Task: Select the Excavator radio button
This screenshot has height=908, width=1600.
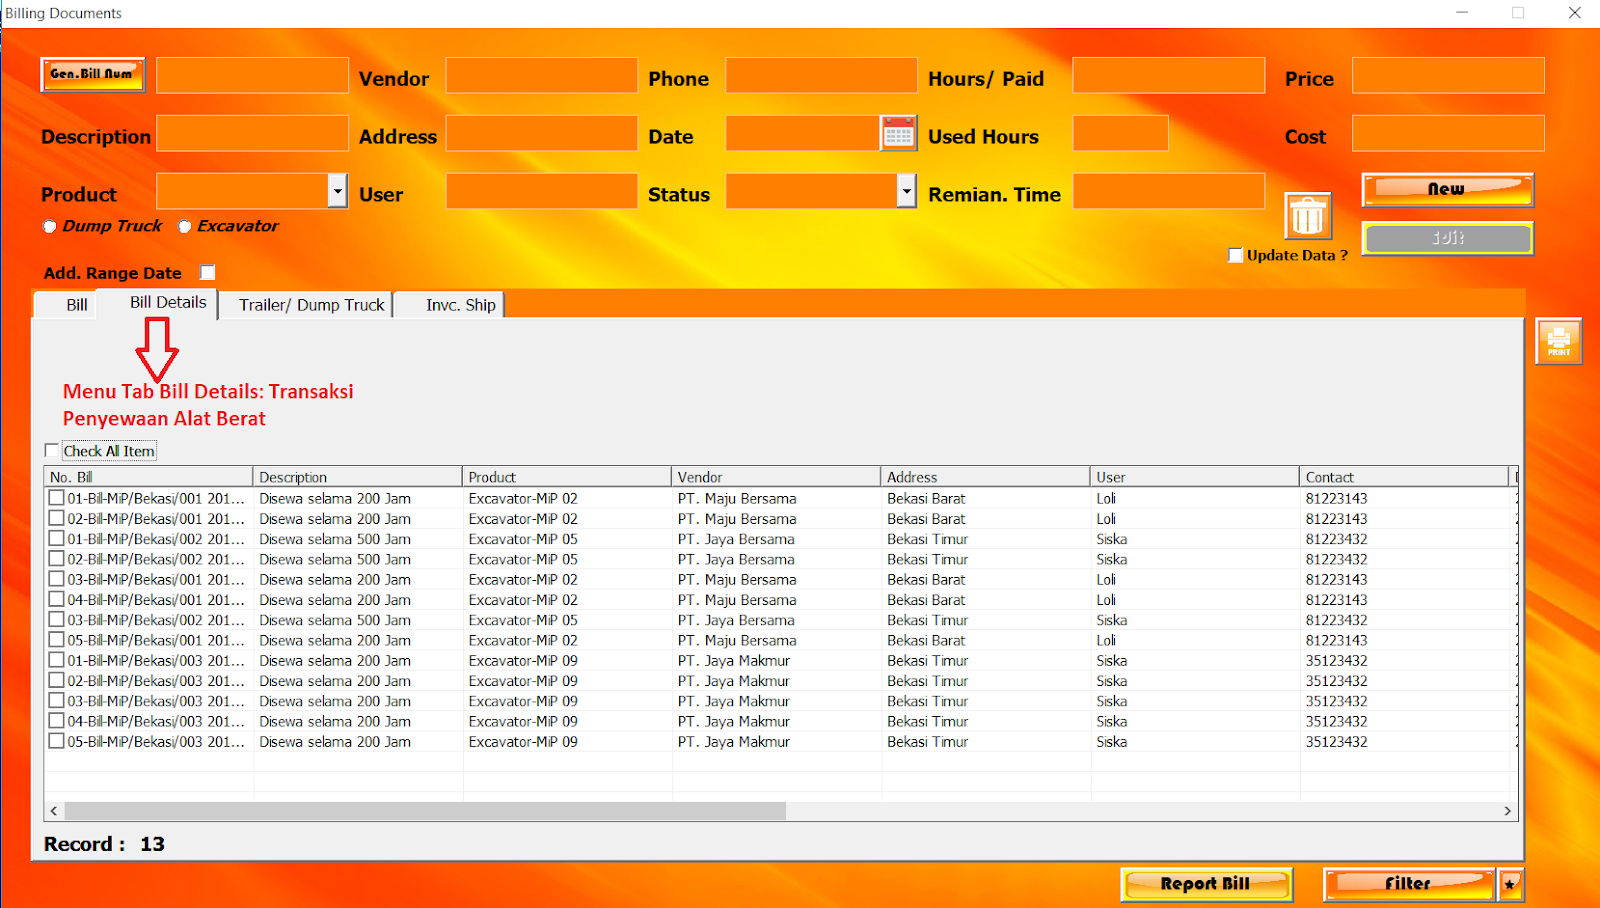Action: click(184, 226)
